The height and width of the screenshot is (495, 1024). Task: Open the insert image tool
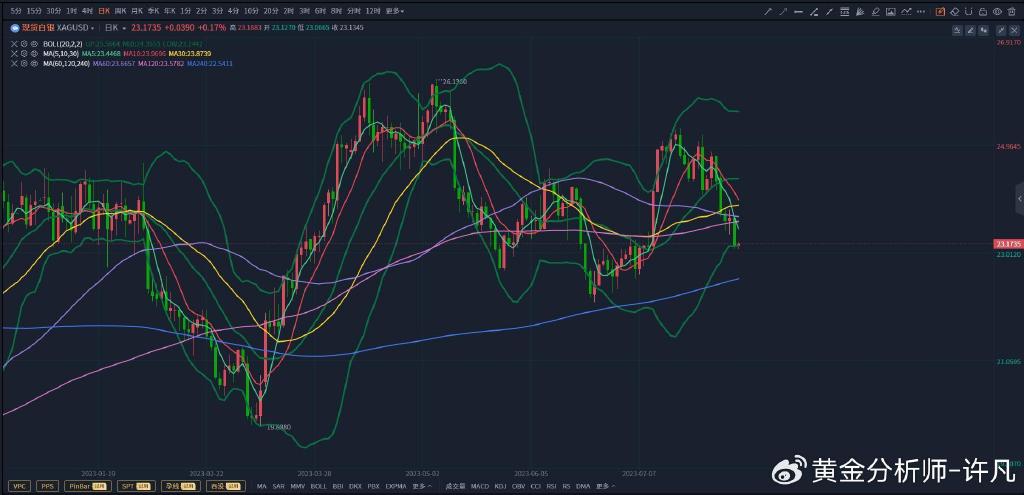[891, 11]
